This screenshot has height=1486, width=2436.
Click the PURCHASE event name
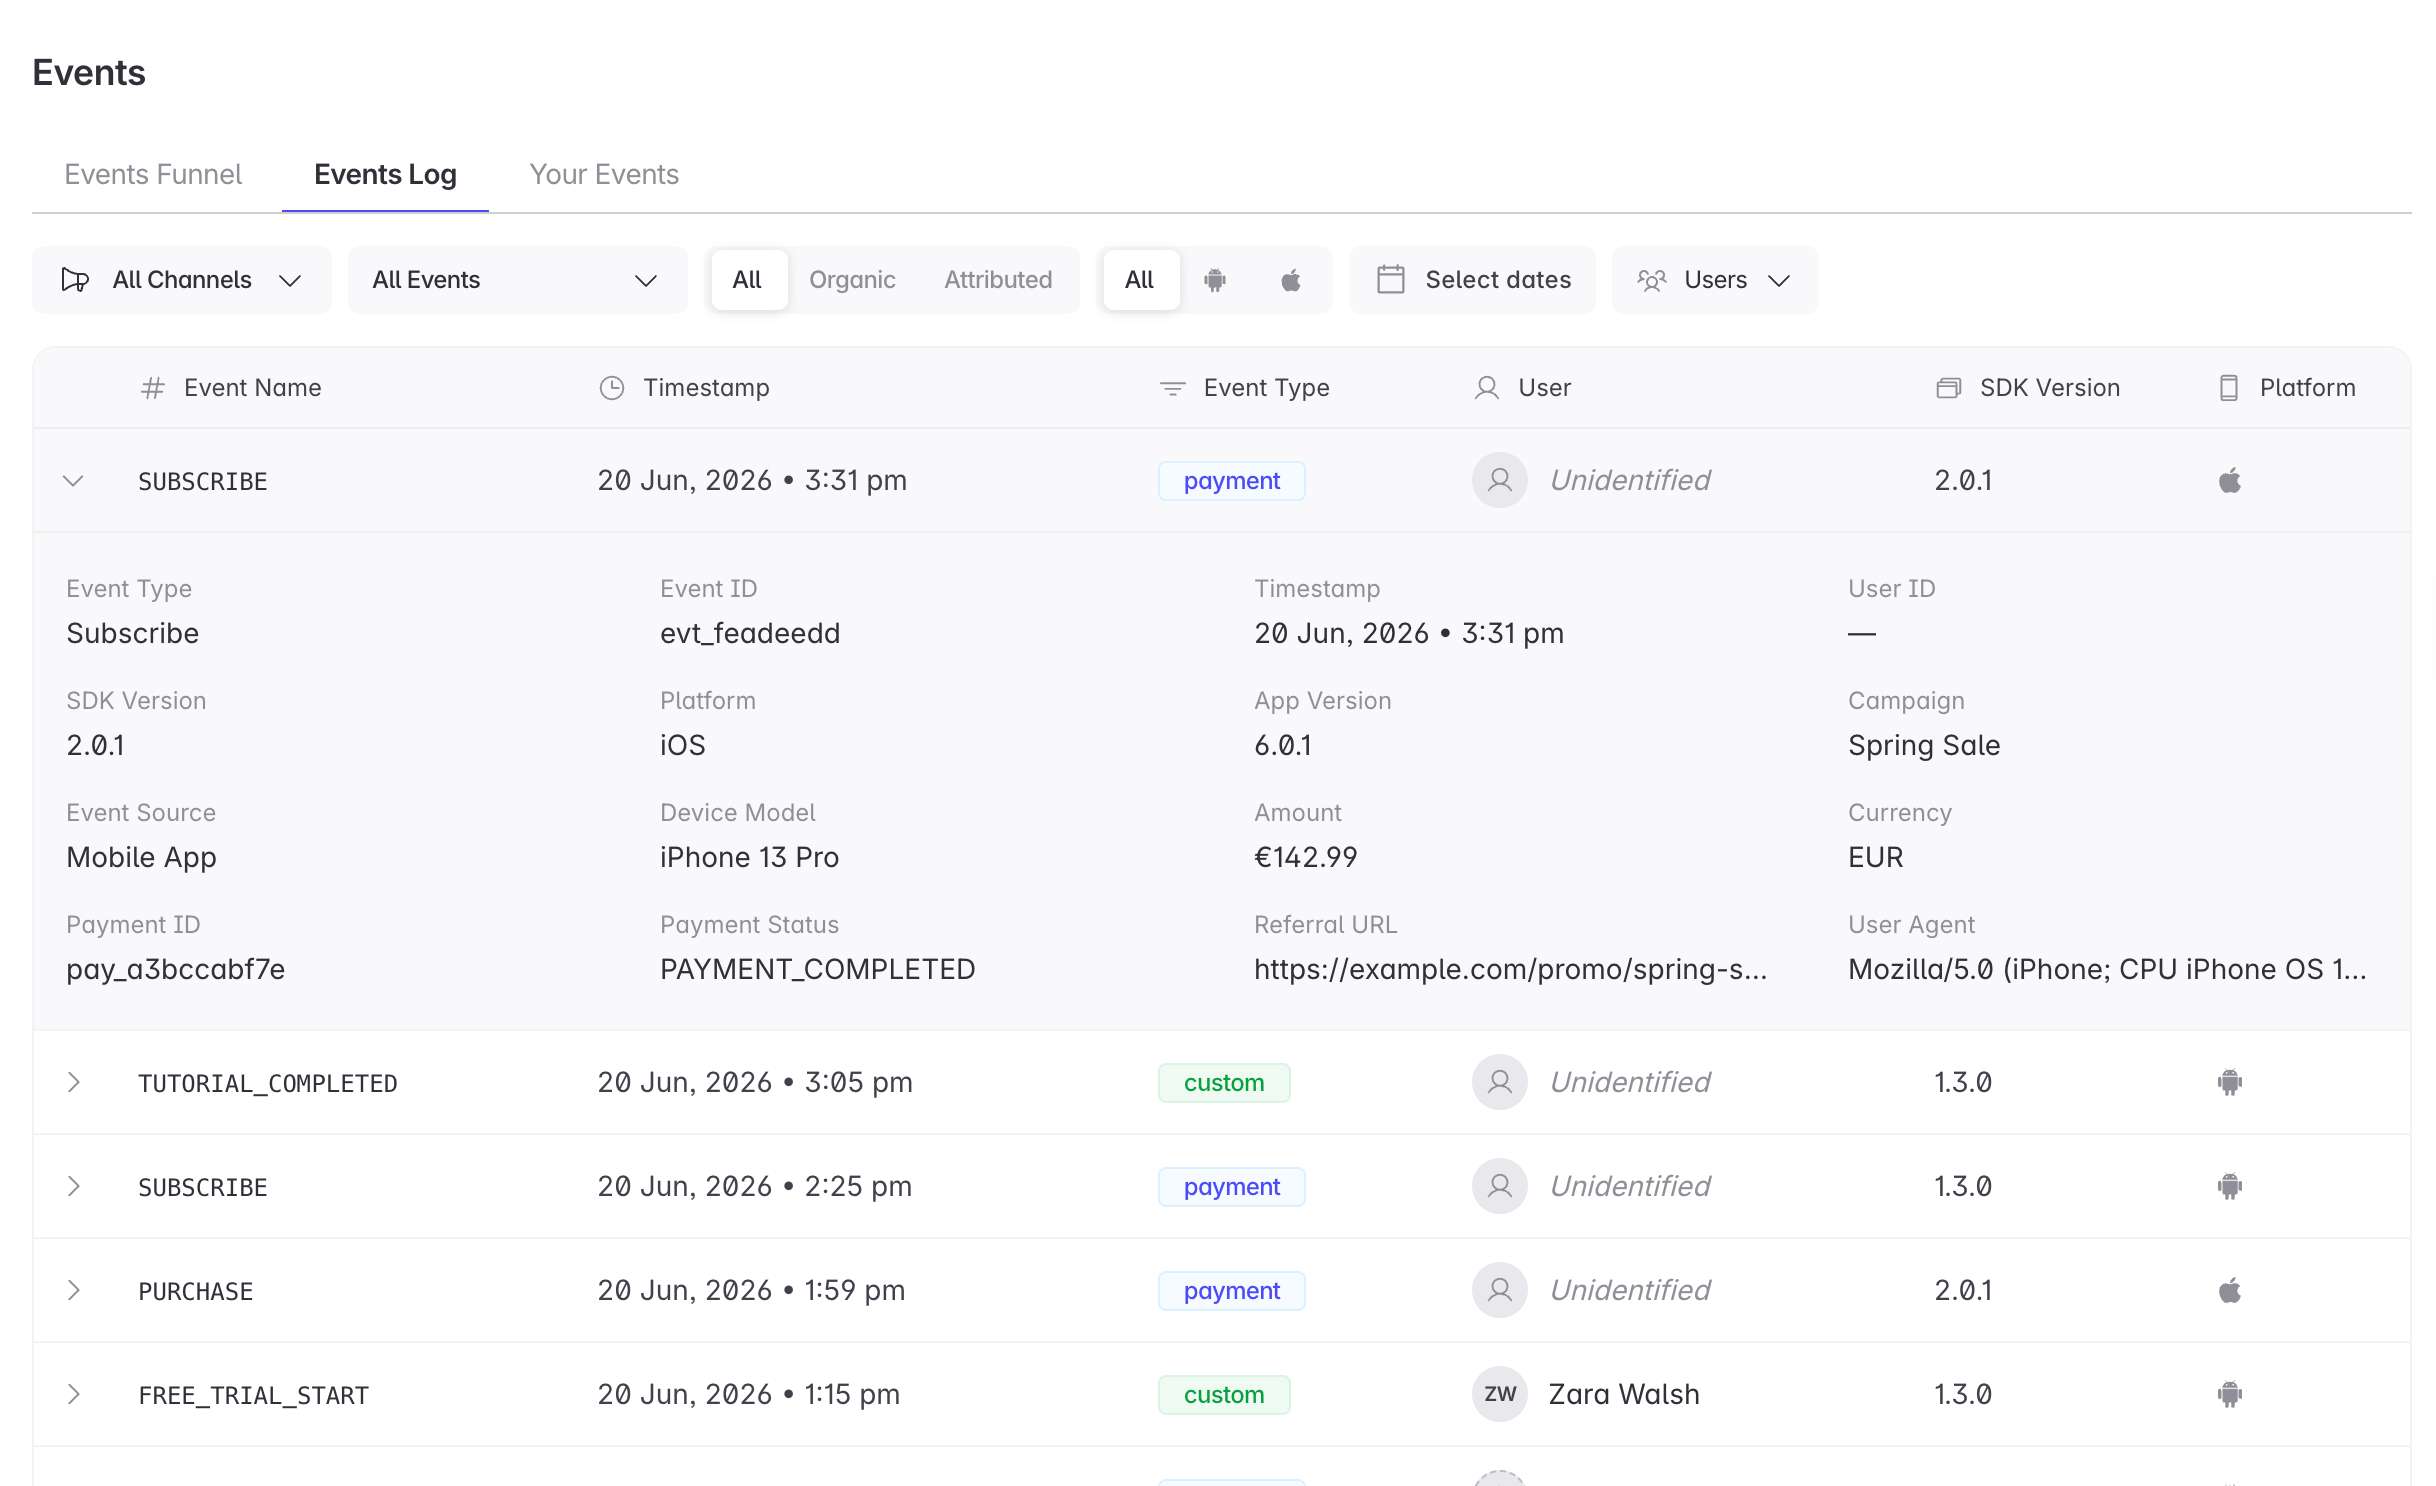(x=195, y=1291)
